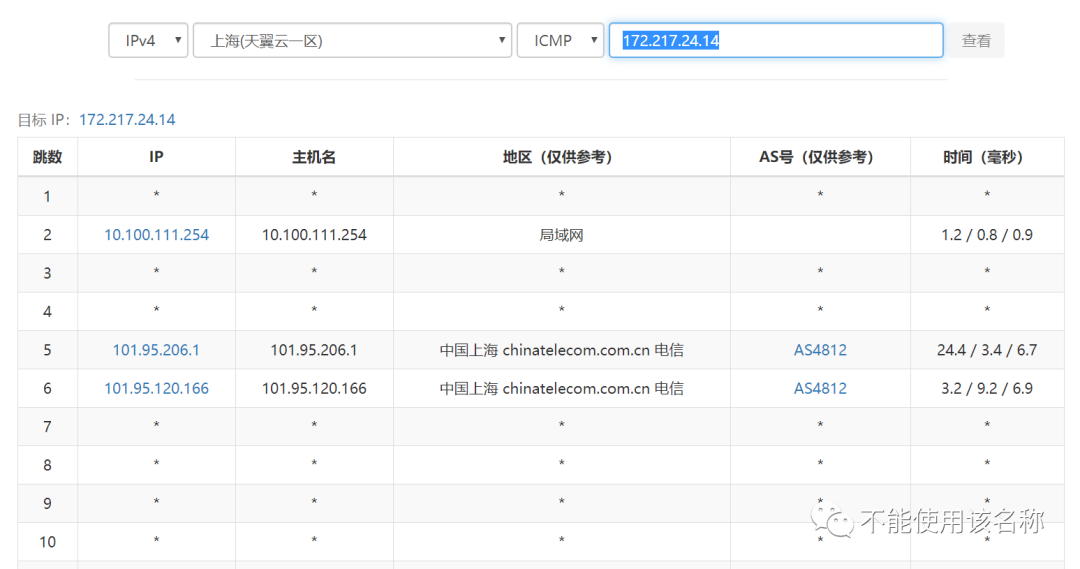Open the ICMP probe type dropdown

pos(560,41)
